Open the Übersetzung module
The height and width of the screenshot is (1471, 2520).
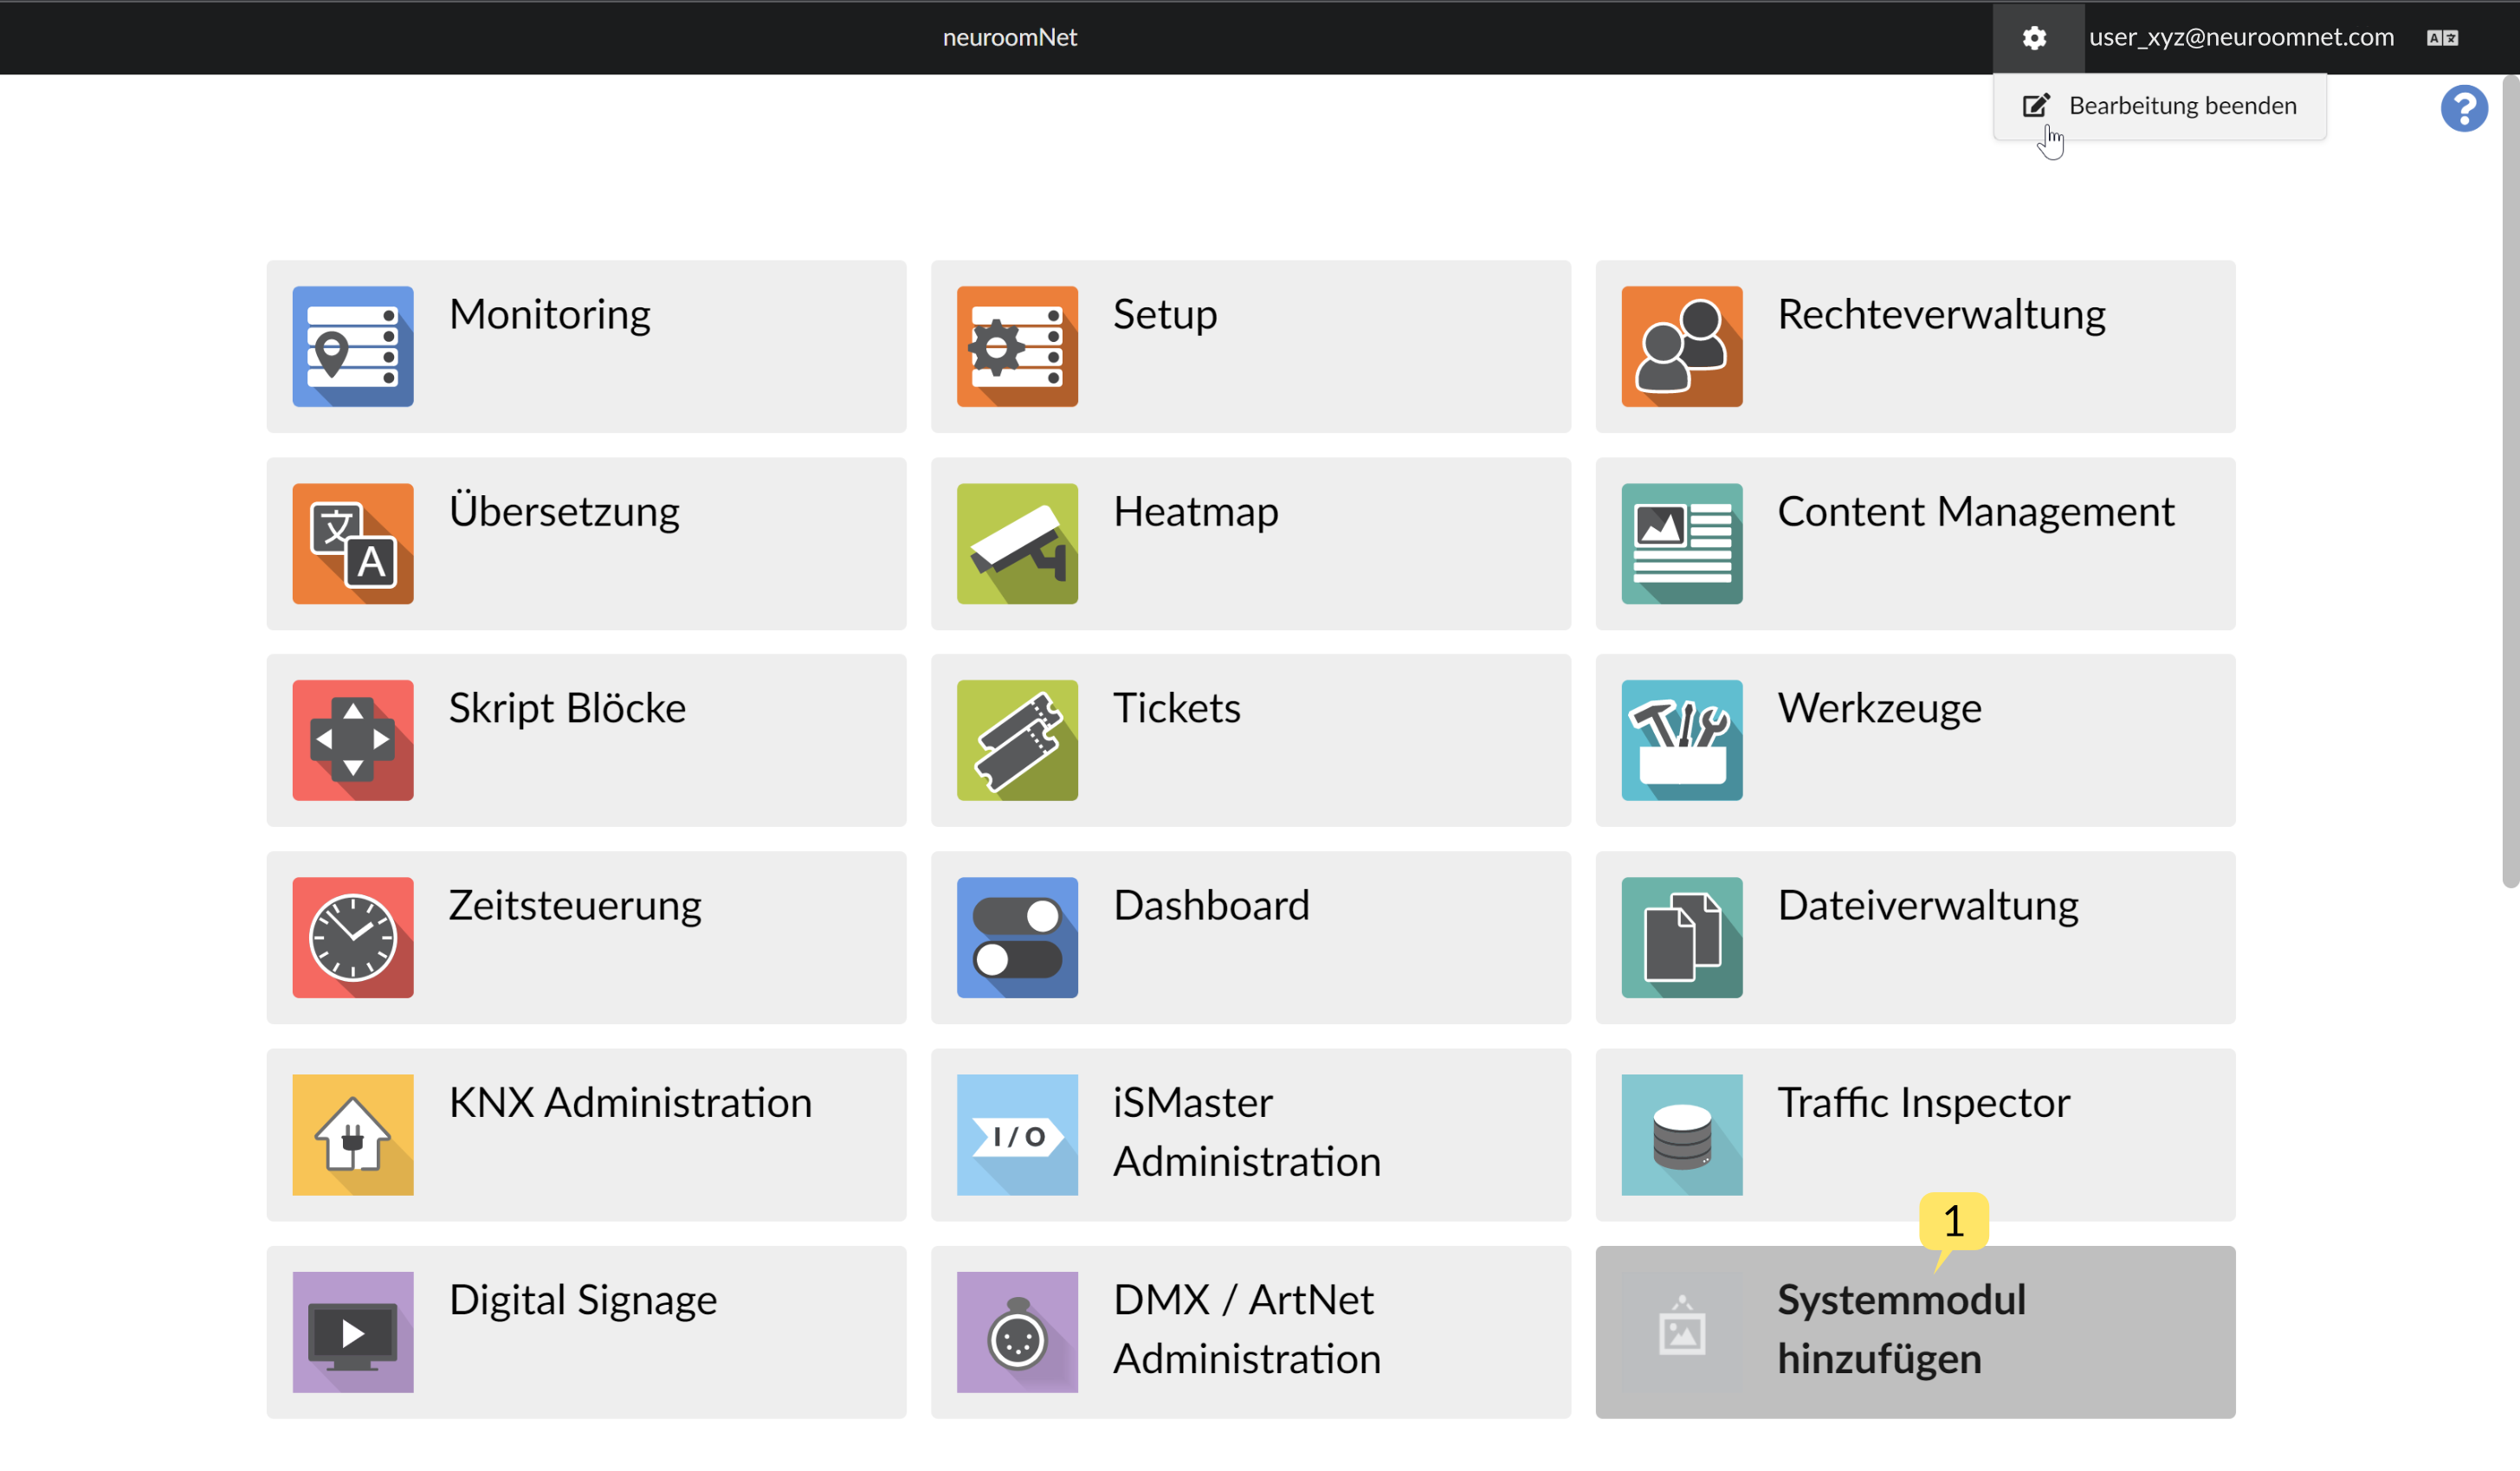[585, 543]
